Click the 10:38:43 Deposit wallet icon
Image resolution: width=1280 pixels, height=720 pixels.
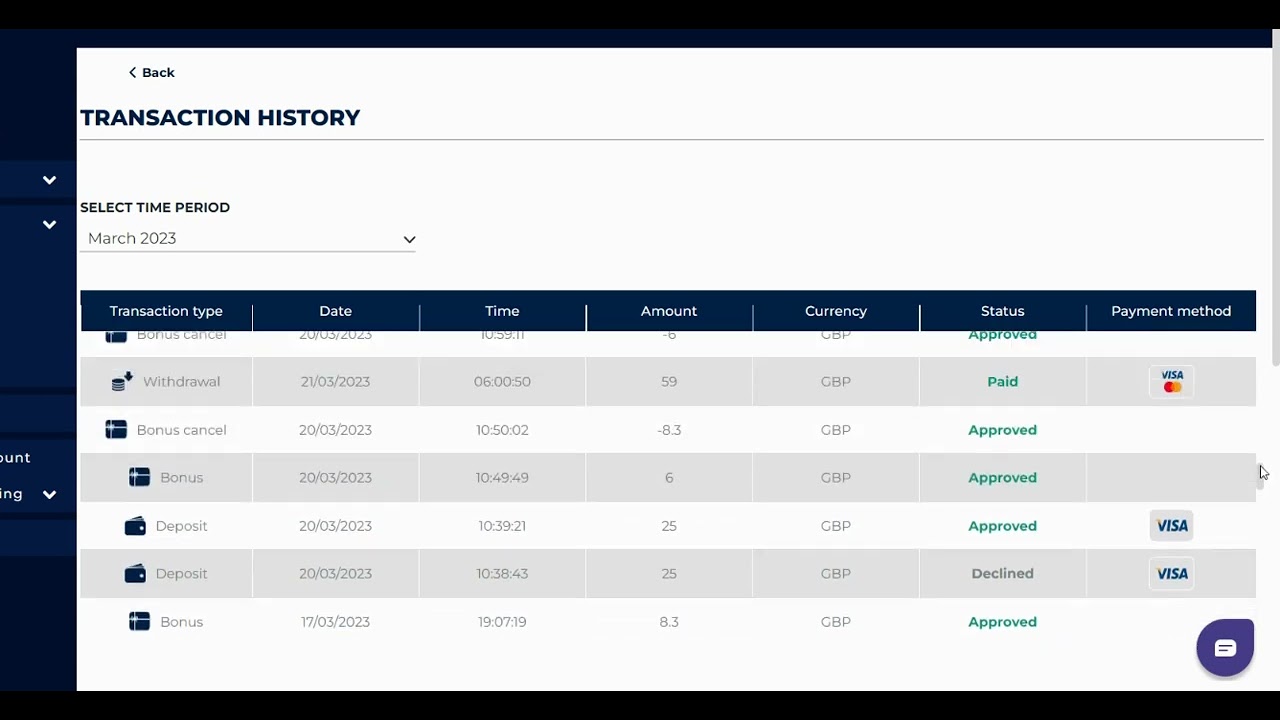pos(135,574)
